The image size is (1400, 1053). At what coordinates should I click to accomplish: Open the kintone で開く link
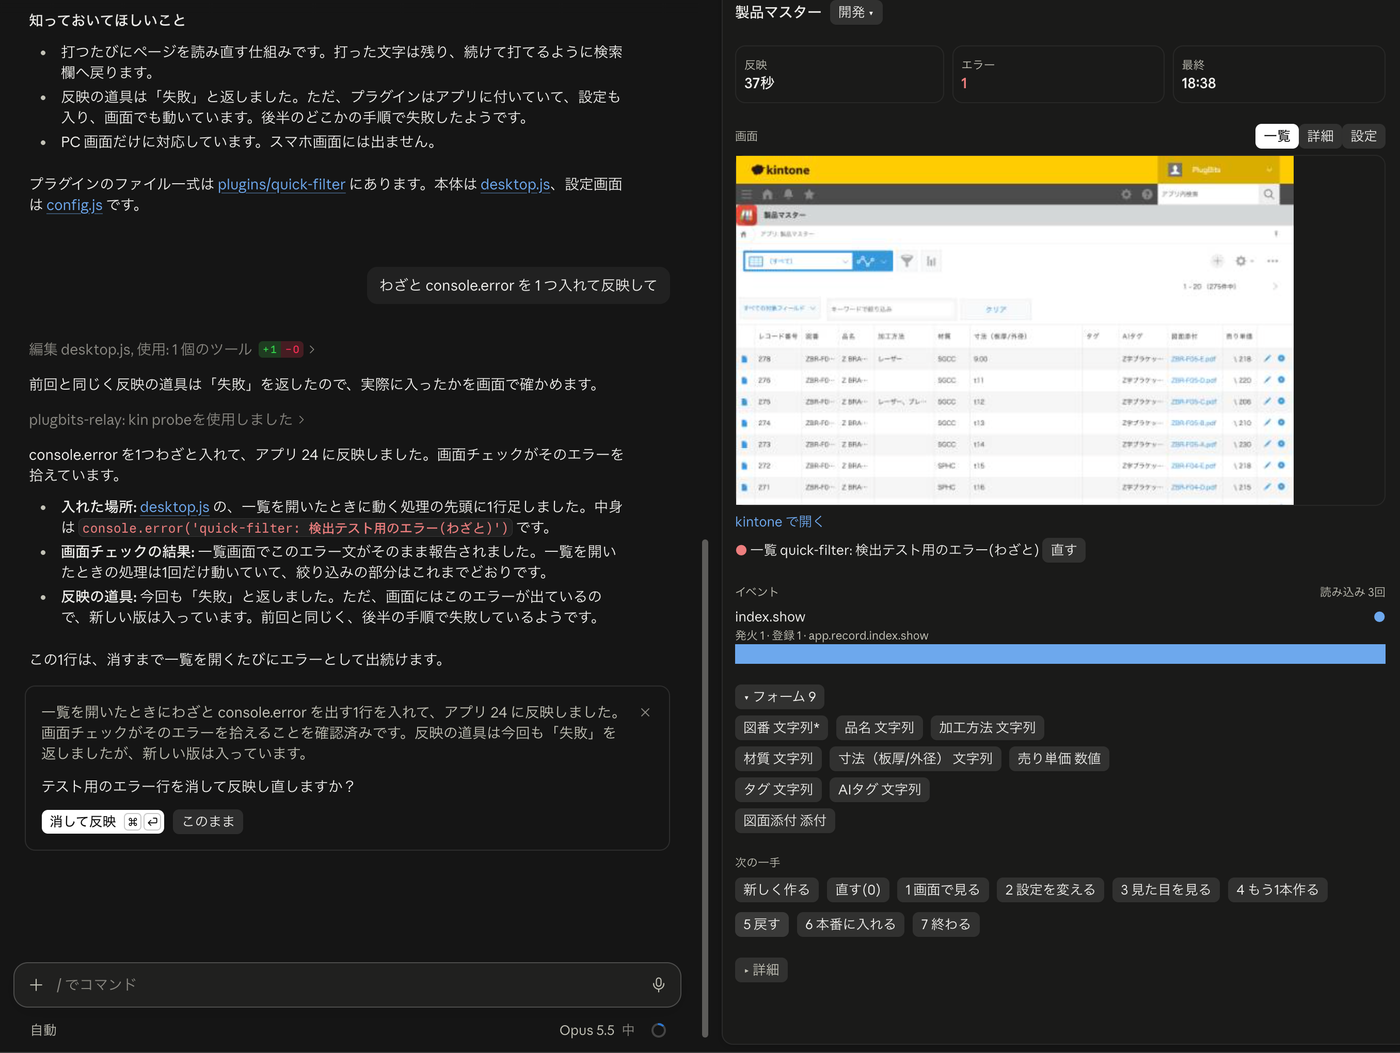pyautogui.click(x=779, y=522)
